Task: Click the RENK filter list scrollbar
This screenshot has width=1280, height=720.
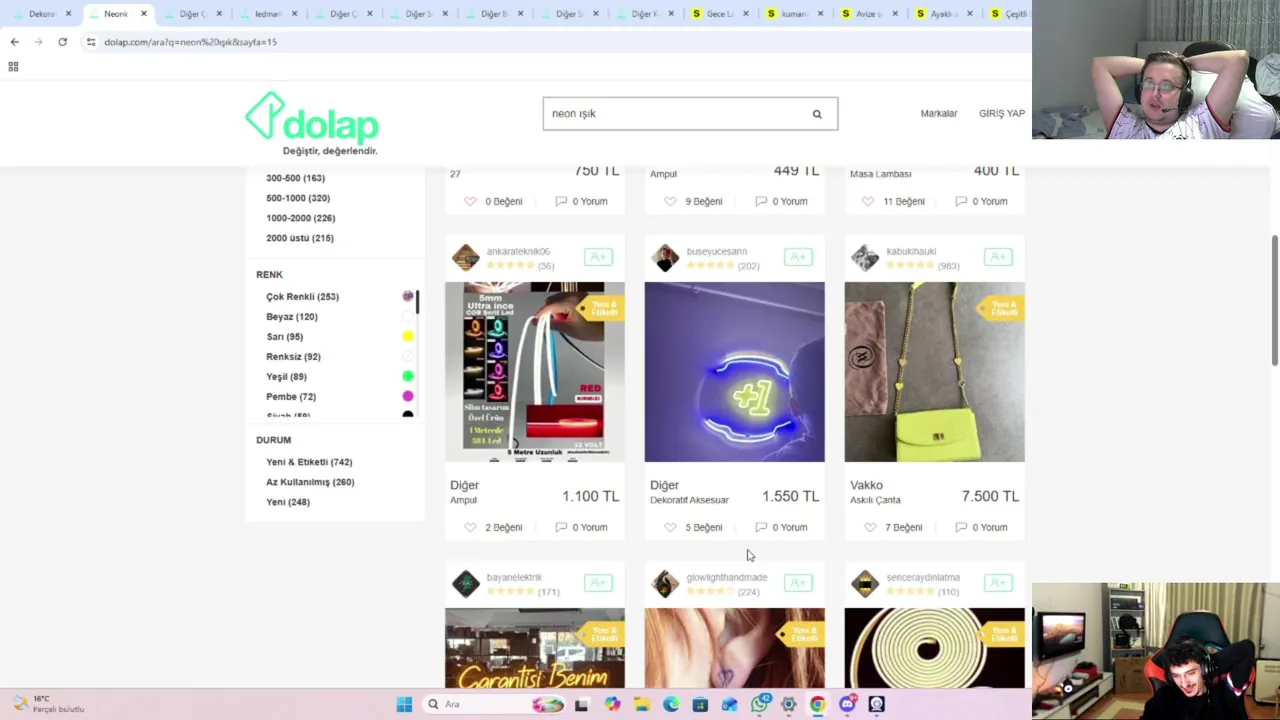Action: click(417, 300)
